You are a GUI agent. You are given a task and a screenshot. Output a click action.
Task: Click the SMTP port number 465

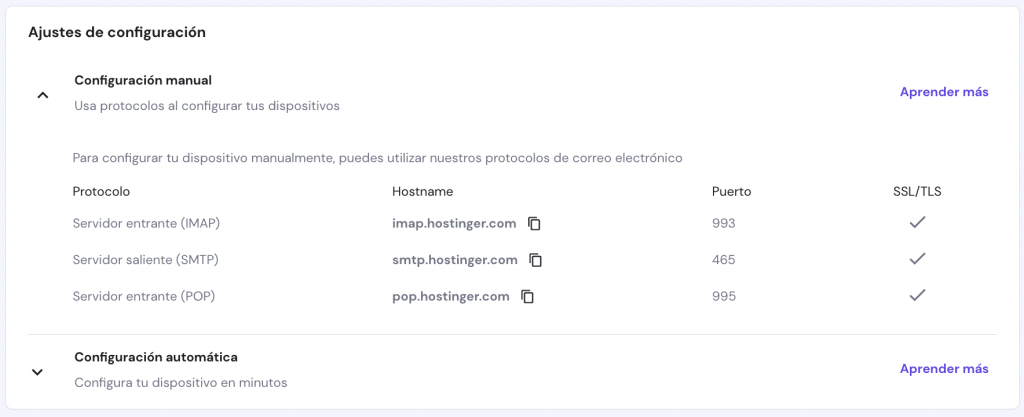click(723, 260)
